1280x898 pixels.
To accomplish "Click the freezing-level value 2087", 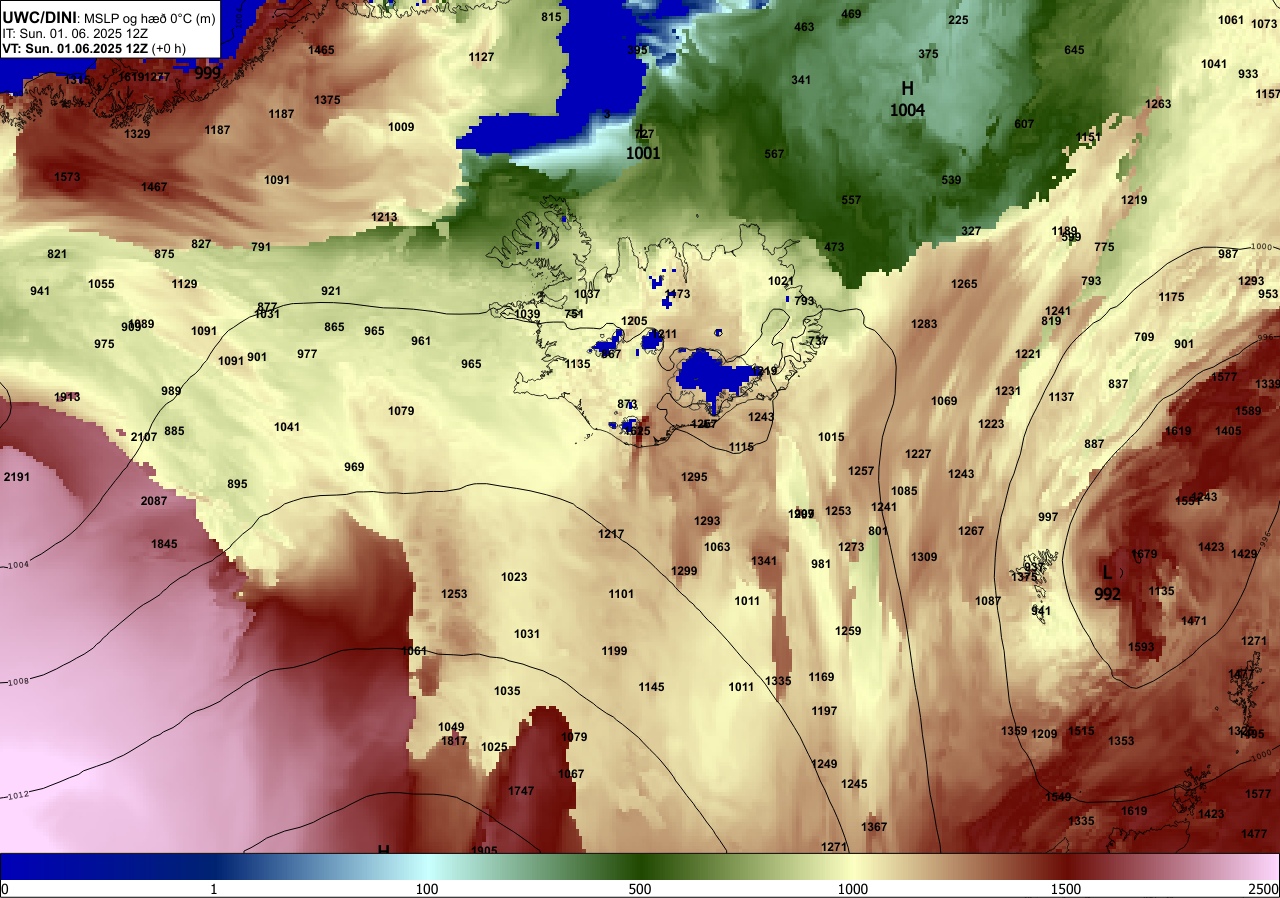I will pyautogui.click(x=154, y=500).
